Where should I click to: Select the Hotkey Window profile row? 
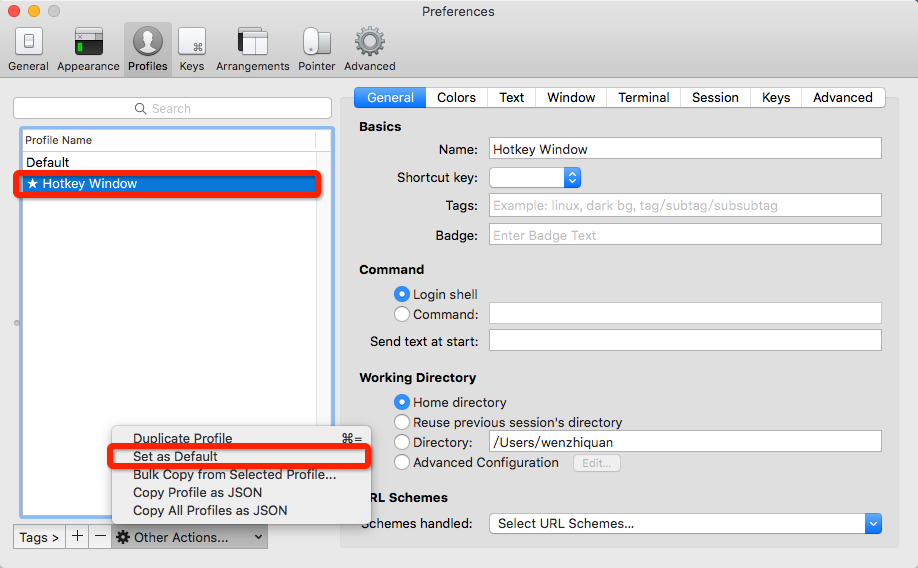[170, 184]
